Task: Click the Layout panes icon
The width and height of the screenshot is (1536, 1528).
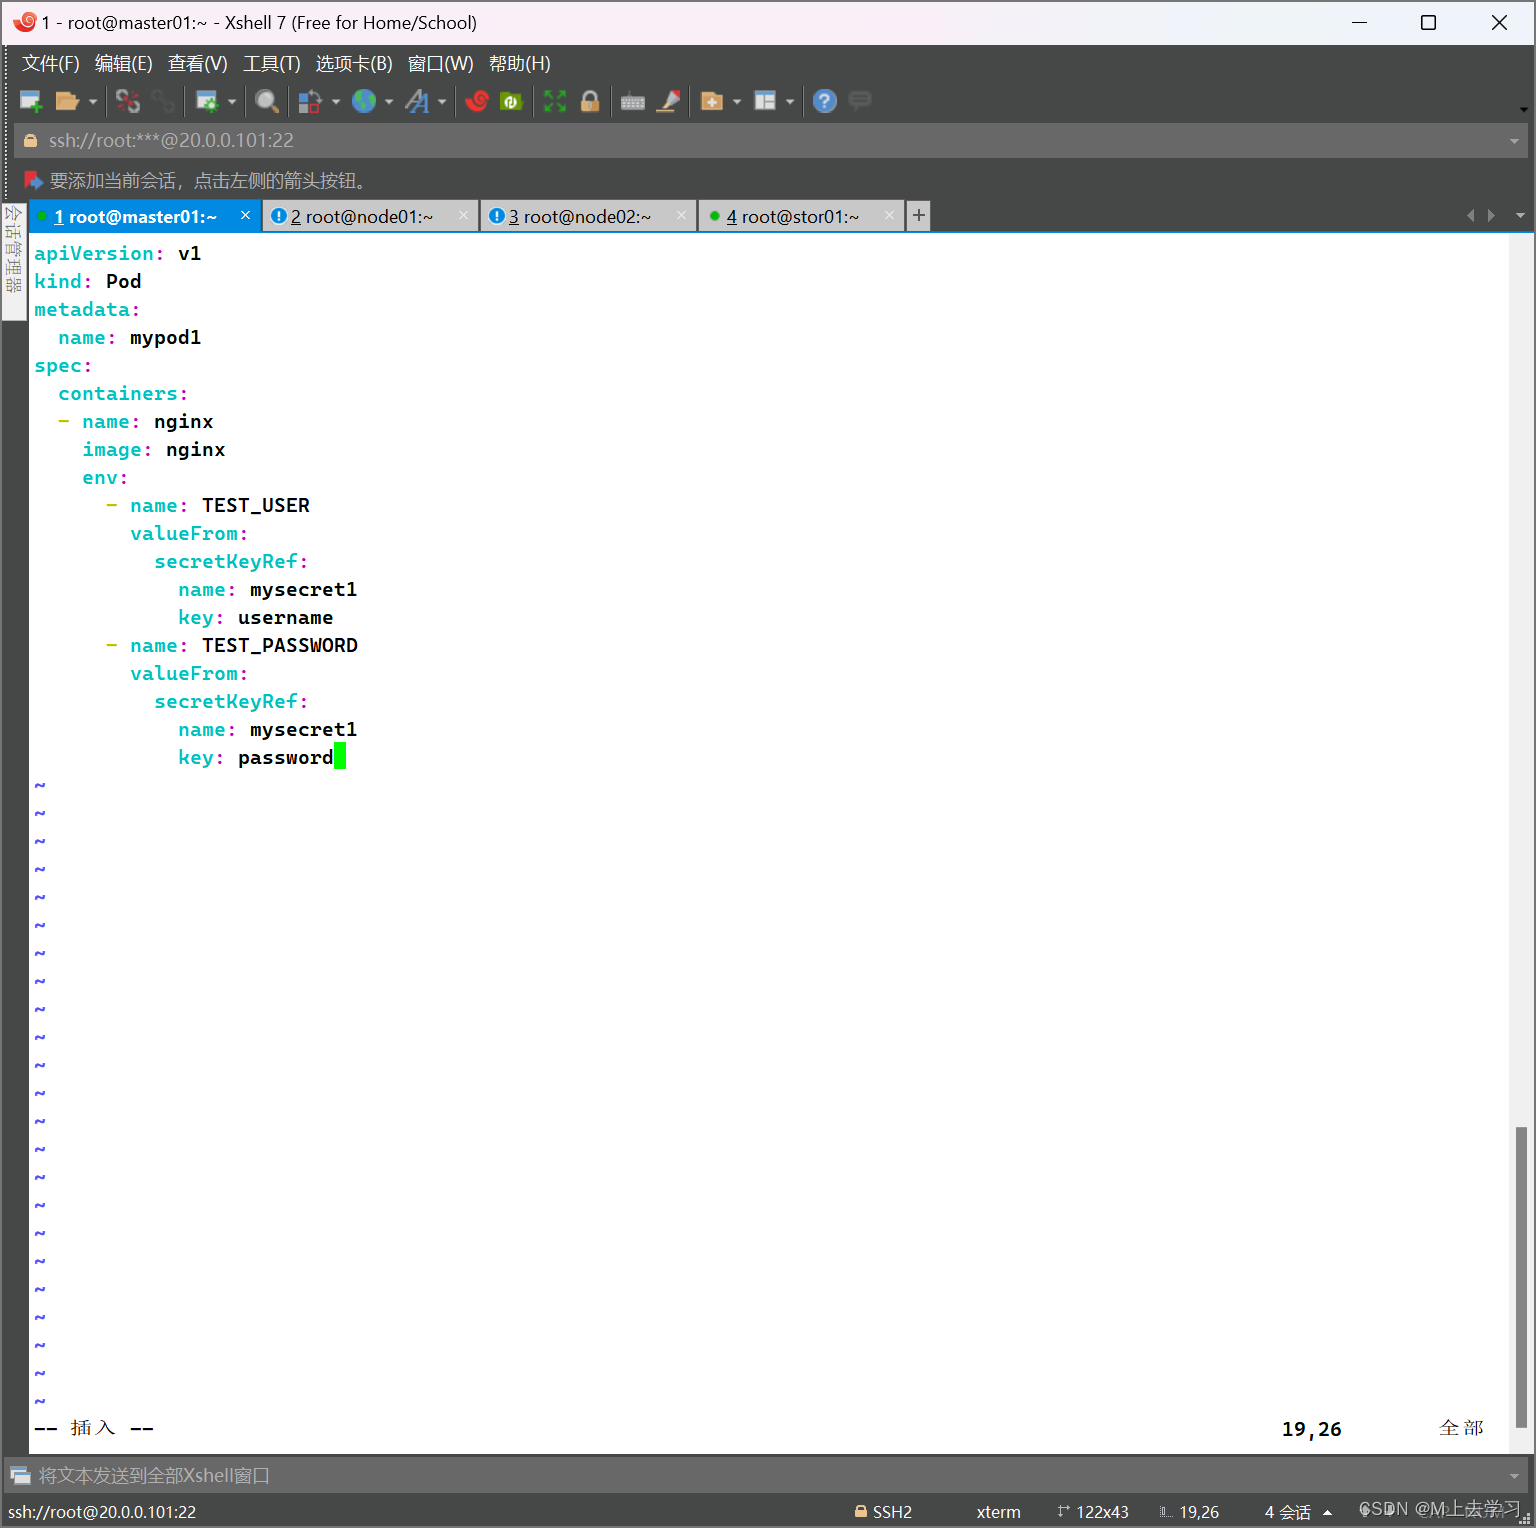Action: coord(765,101)
